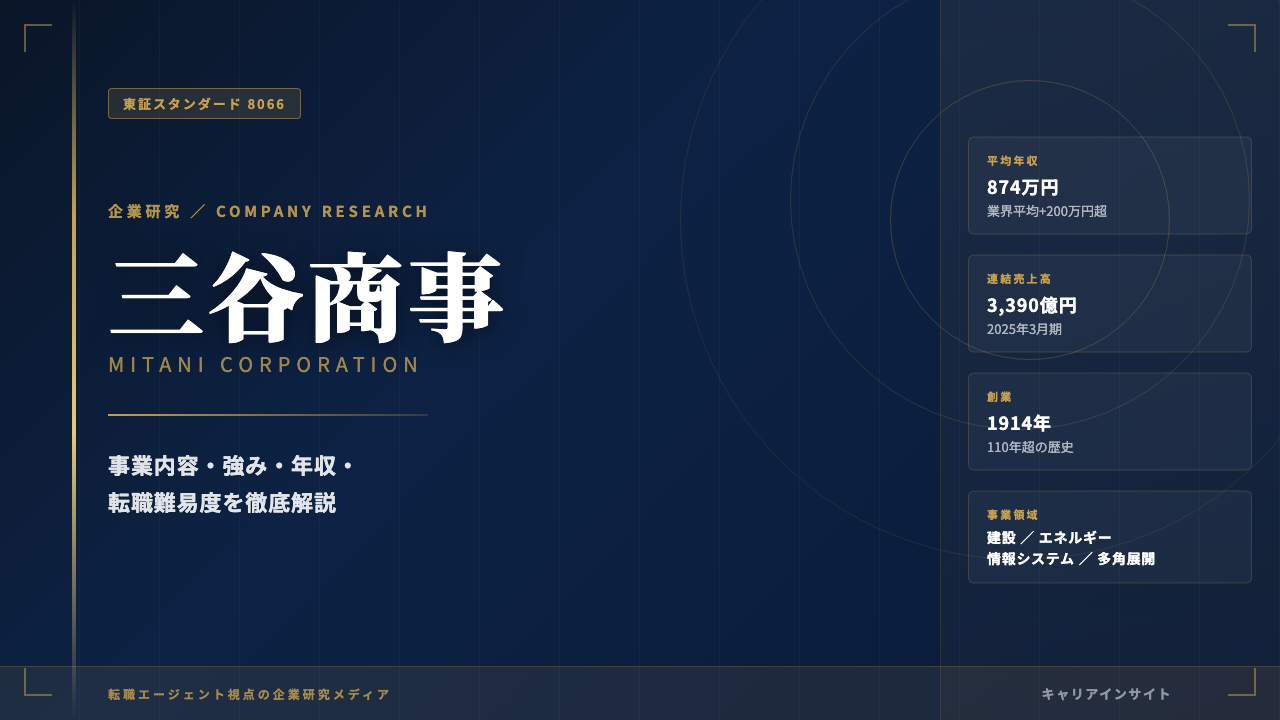Click the 転職エージェント視点の企業研究メディア footer text
The width and height of the screenshot is (1280, 720).
tap(249, 694)
